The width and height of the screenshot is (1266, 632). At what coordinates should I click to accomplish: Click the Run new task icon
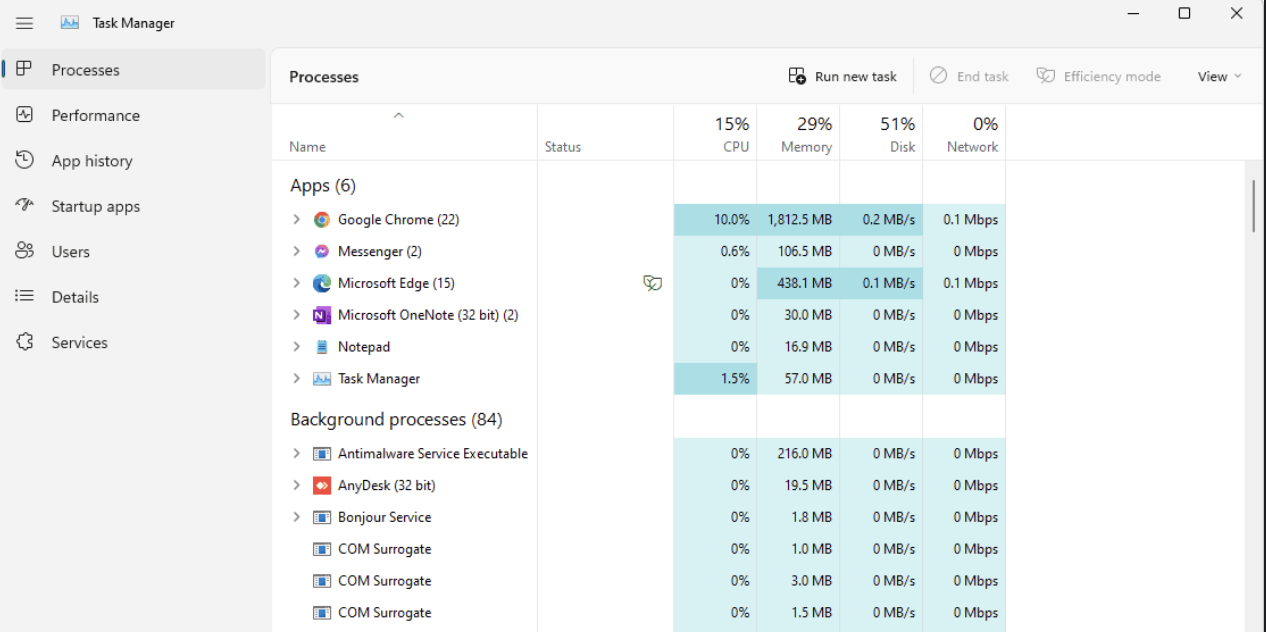click(797, 76)
